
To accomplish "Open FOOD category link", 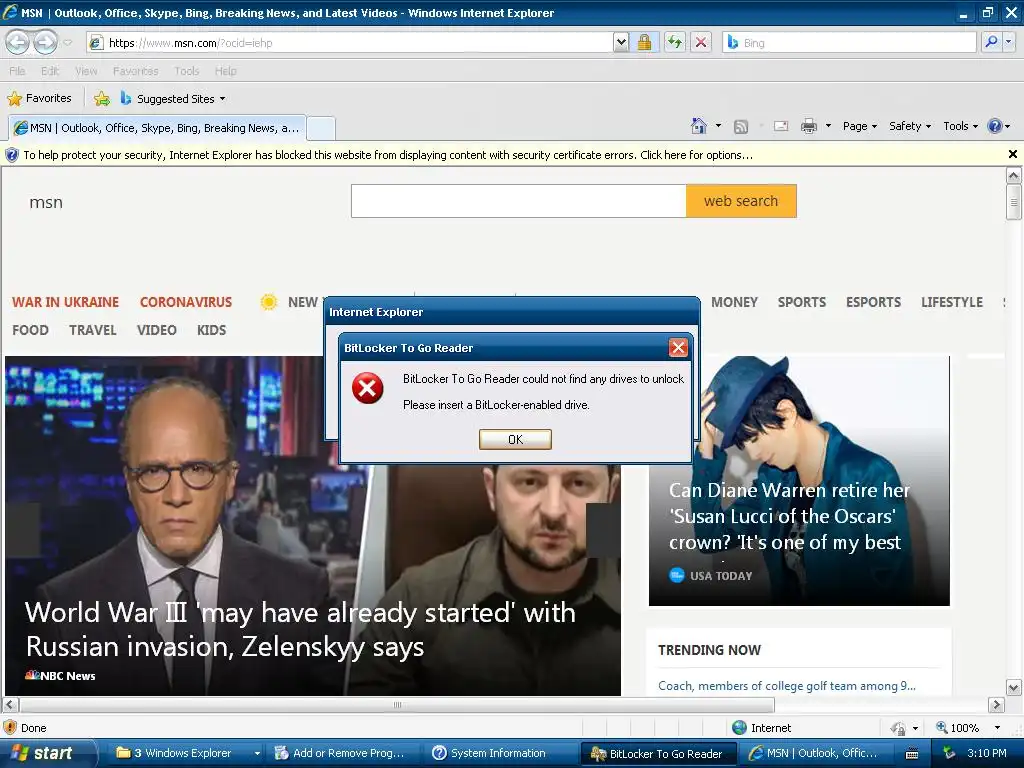I will [x=30, y=330].
